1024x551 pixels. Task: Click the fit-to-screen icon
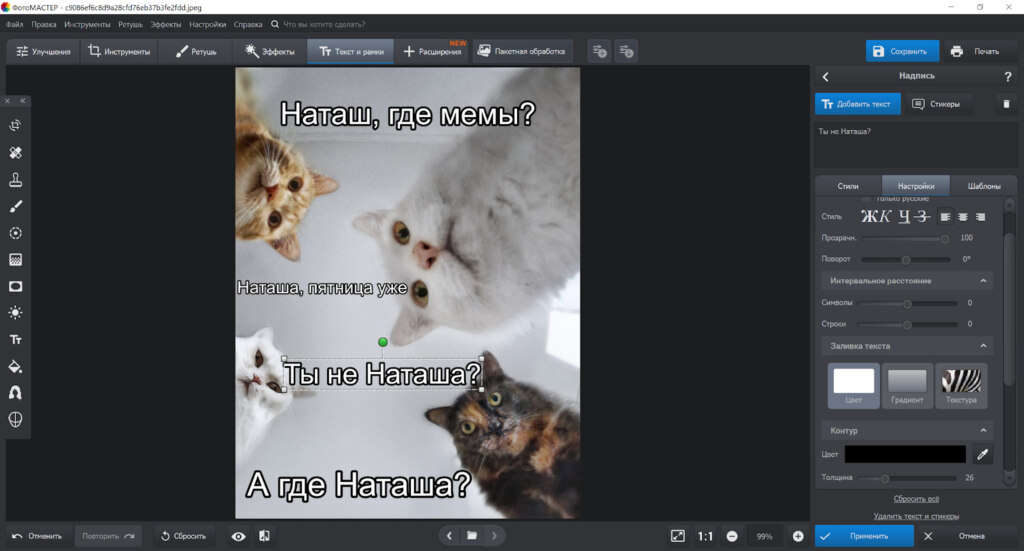(x=678, y=536)
